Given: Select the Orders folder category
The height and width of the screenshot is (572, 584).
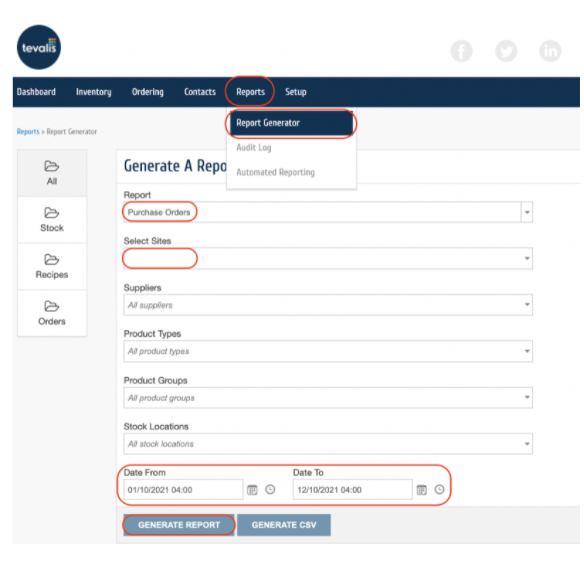Looking at the screenshot, I should [52, 314].
